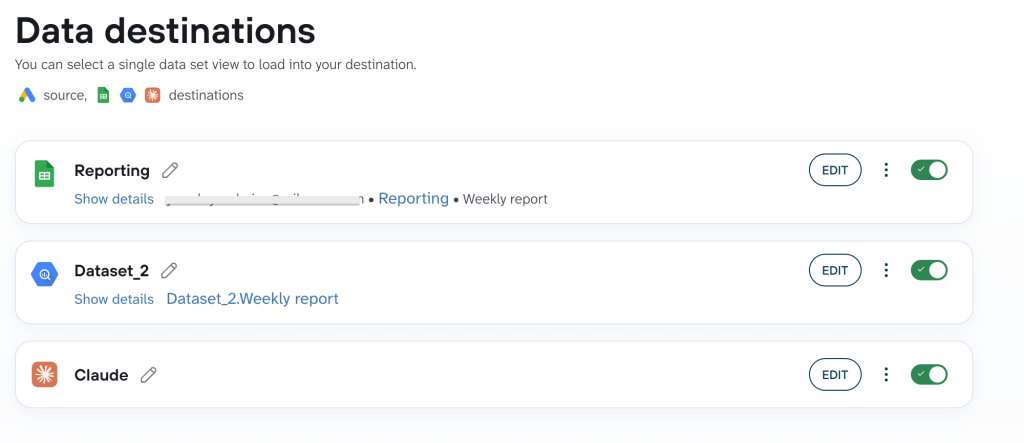Click the Claude icon on Claude card
Viewport: 1024px width, 443px height.
pos(44,374)
